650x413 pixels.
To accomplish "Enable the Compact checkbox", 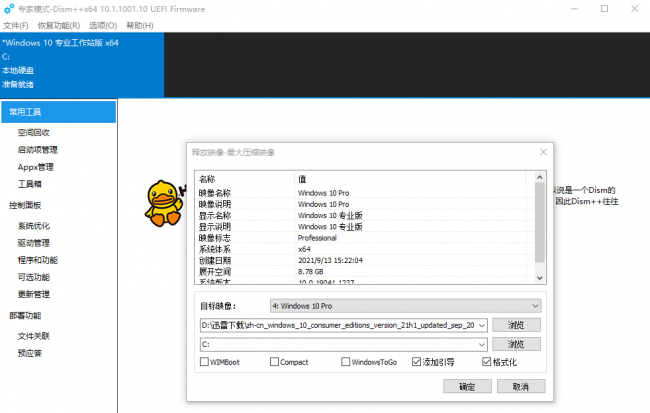I will pos(274,362).
